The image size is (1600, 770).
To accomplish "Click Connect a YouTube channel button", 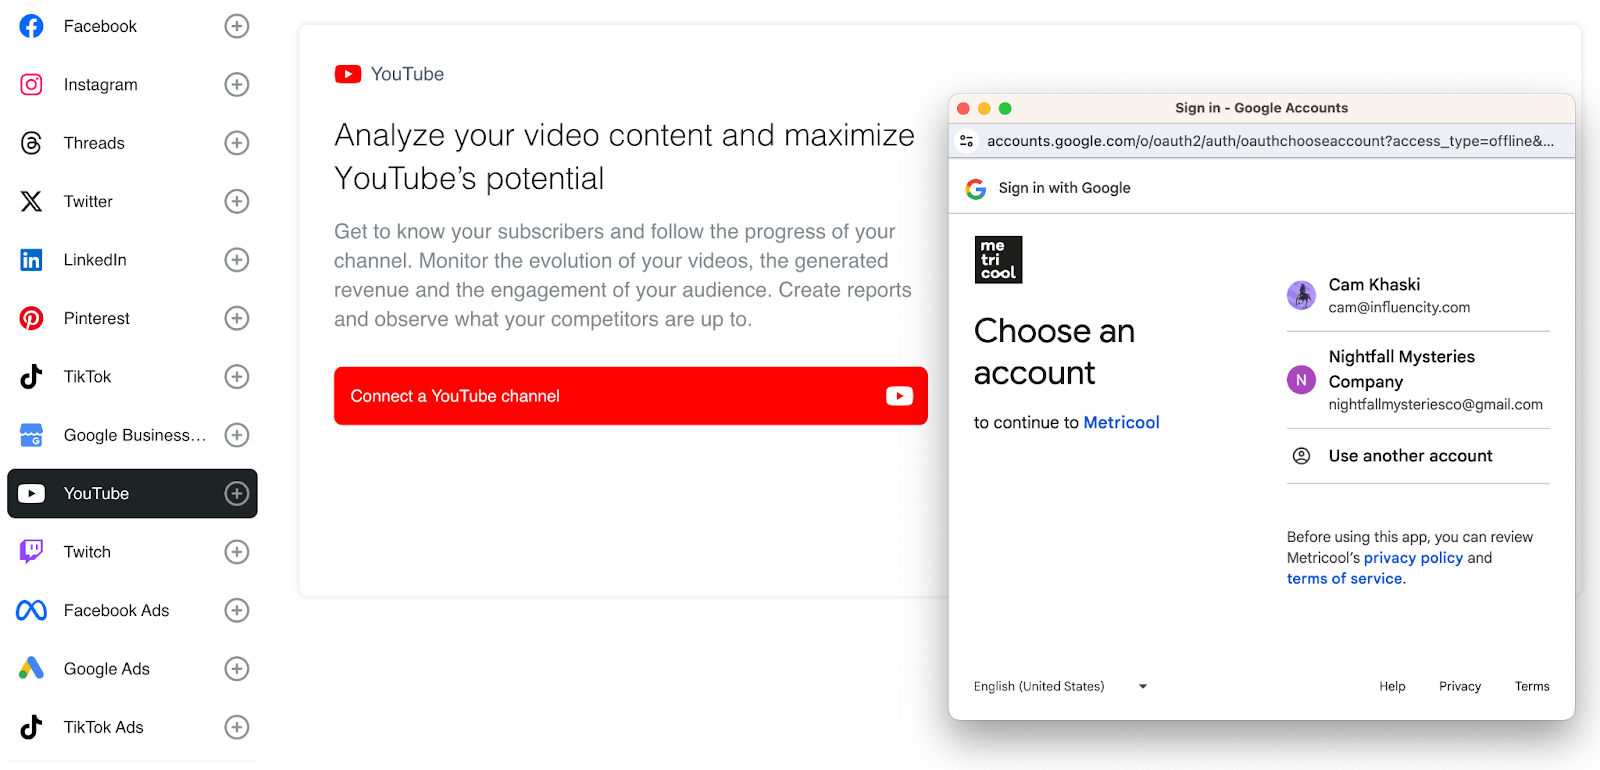I will coord(631,396).
